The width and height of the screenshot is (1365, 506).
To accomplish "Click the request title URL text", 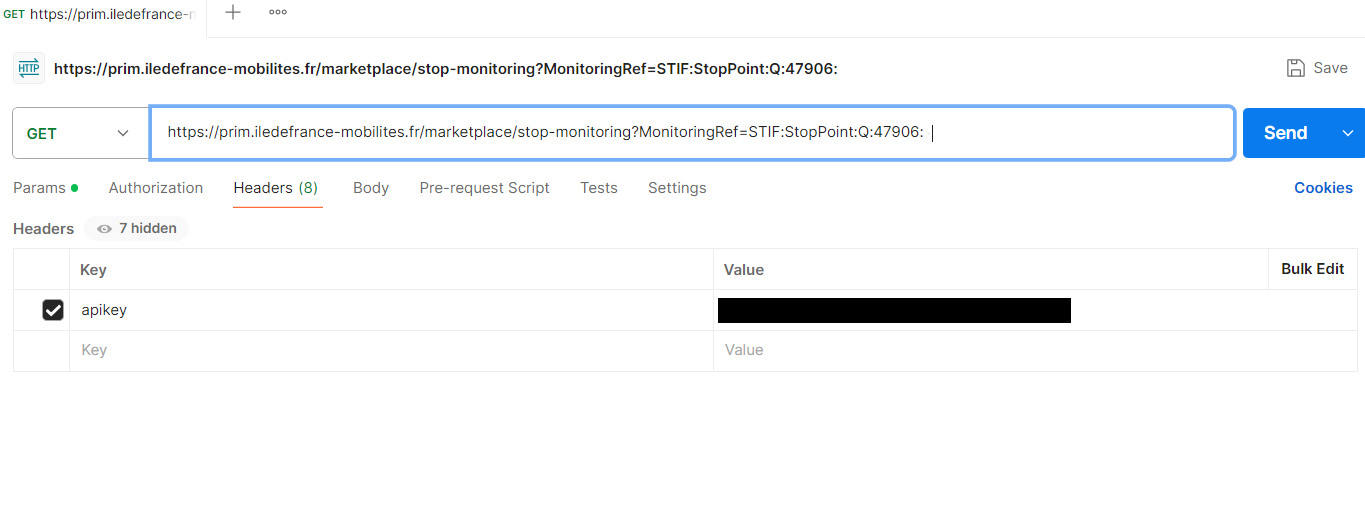I will point(445,69).
